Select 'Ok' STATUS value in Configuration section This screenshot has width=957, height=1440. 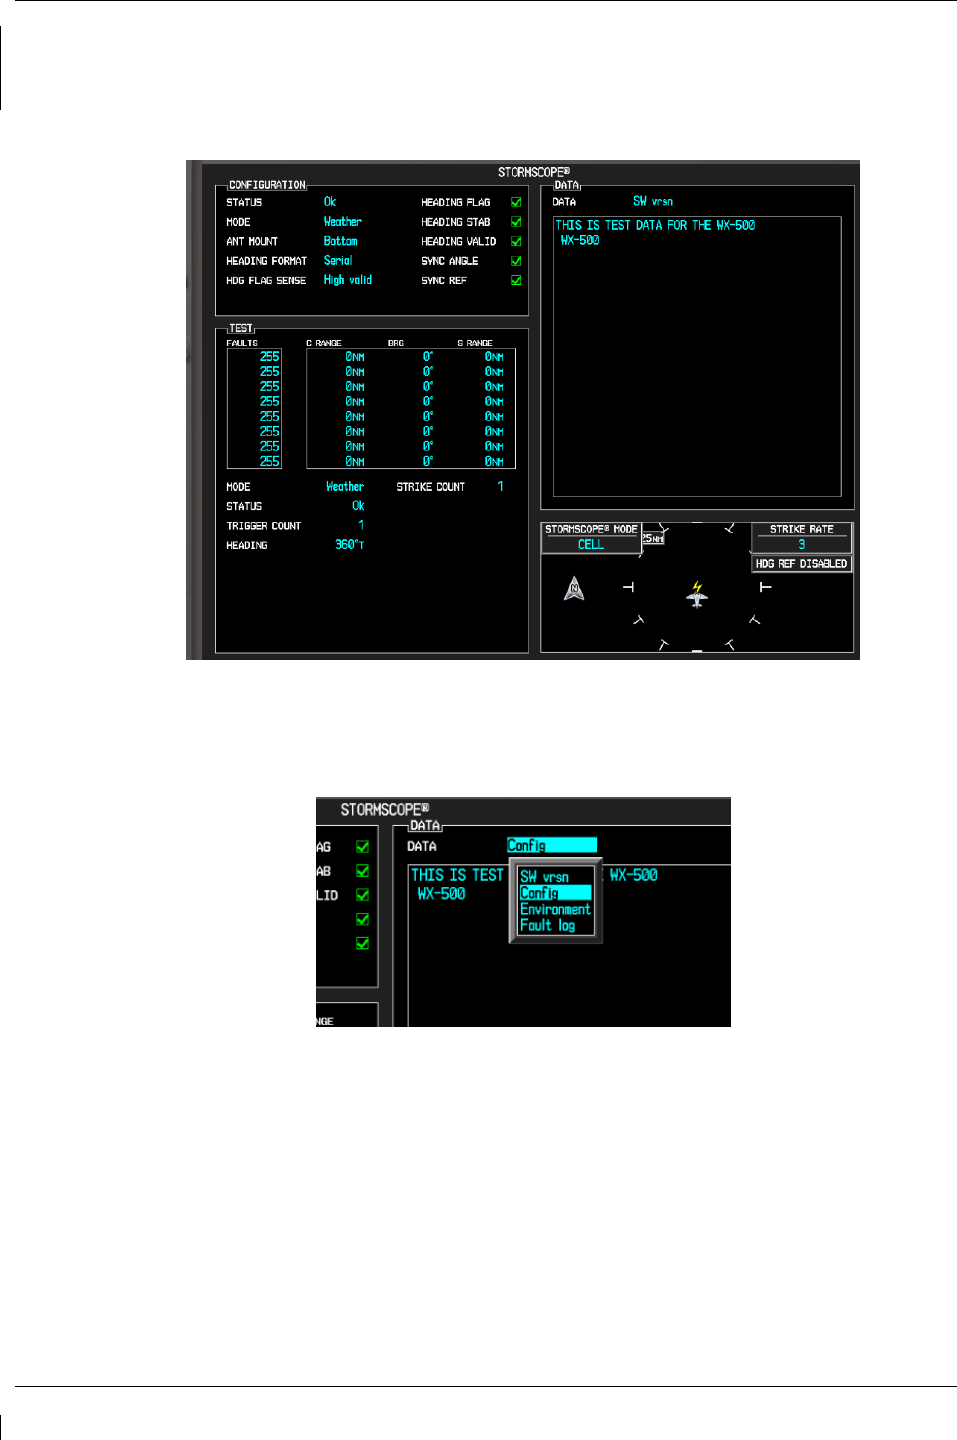(330, 202)
